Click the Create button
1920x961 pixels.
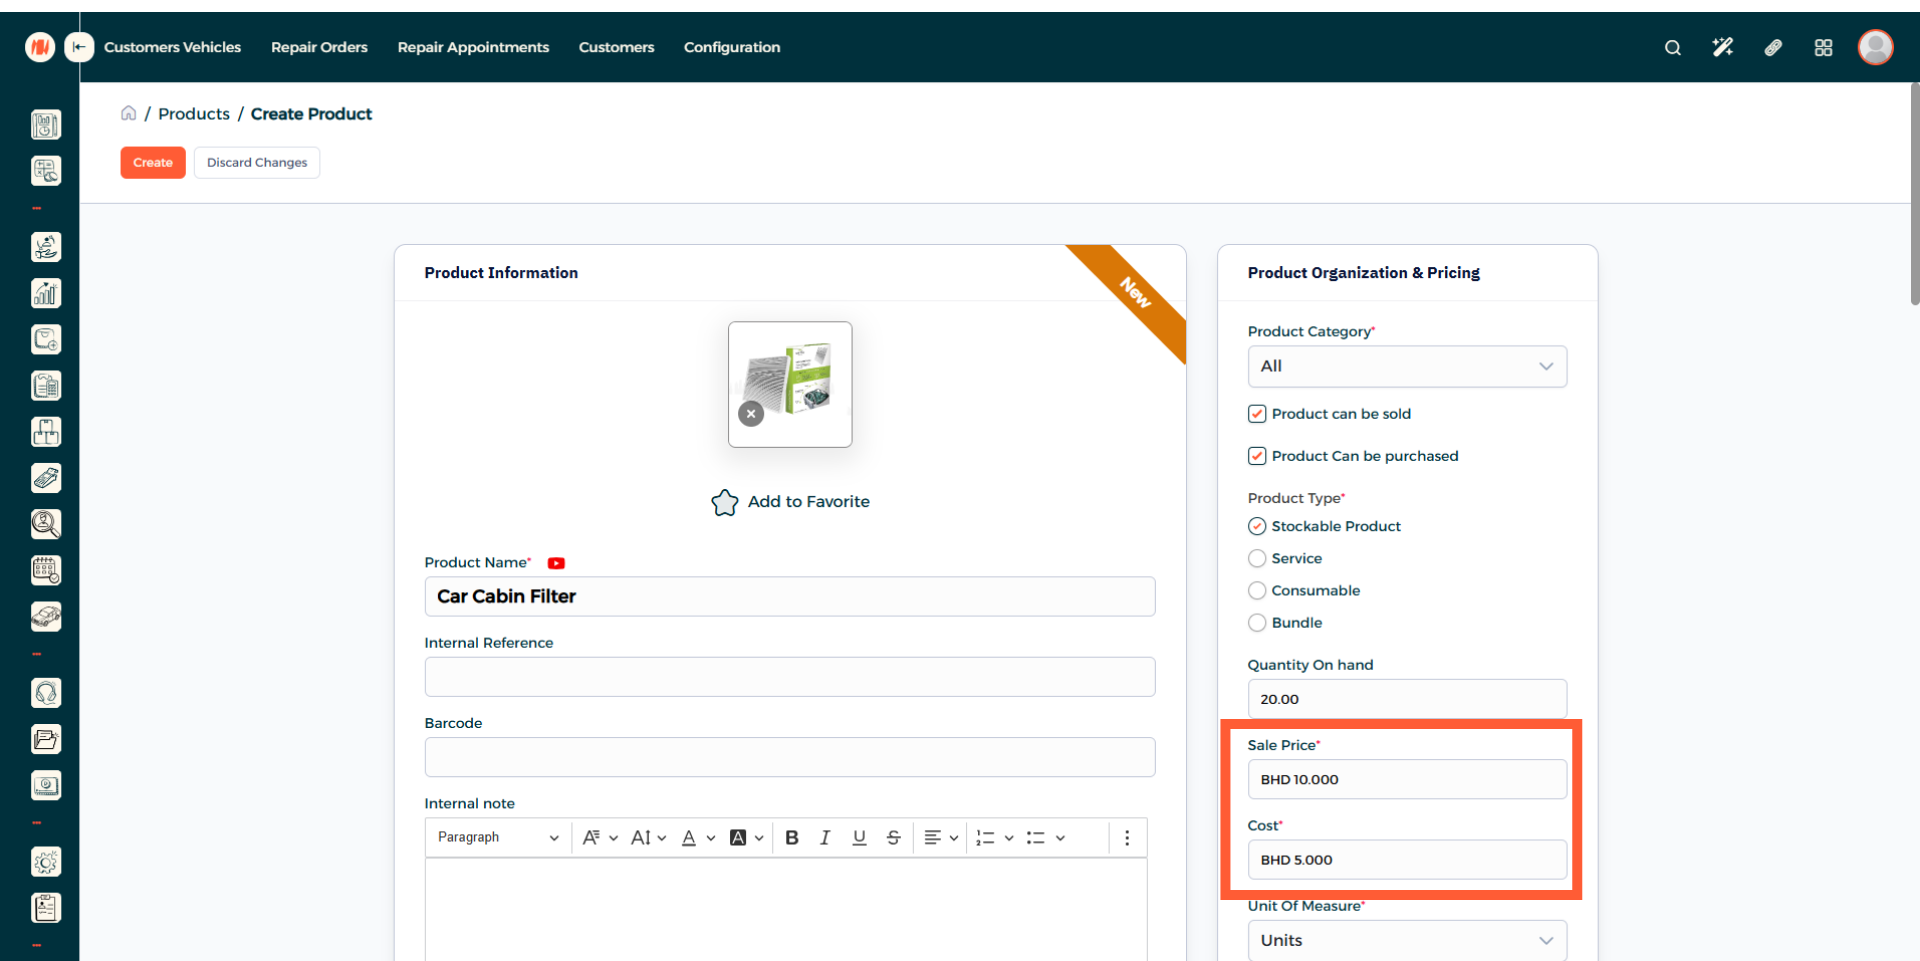pyautogui.click(x=153, y=163)
